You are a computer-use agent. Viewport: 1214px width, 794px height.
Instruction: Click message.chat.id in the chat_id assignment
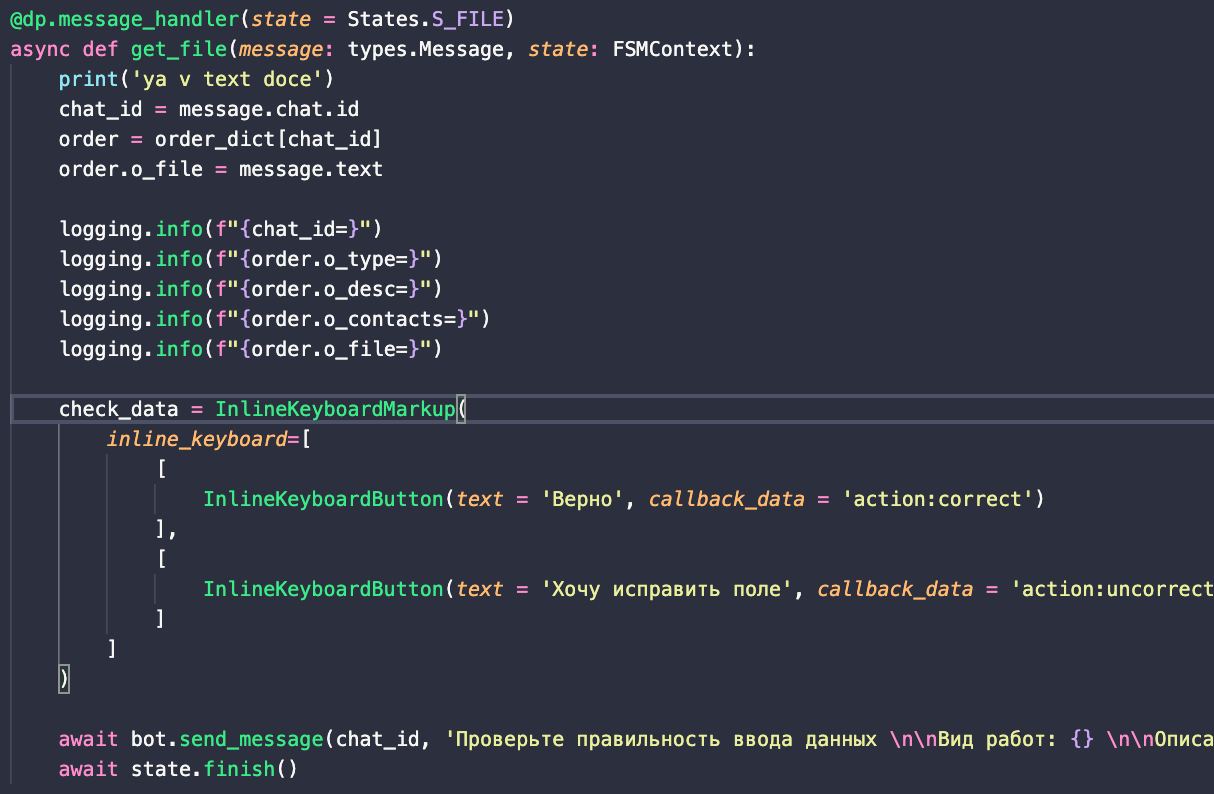[268, 109]
